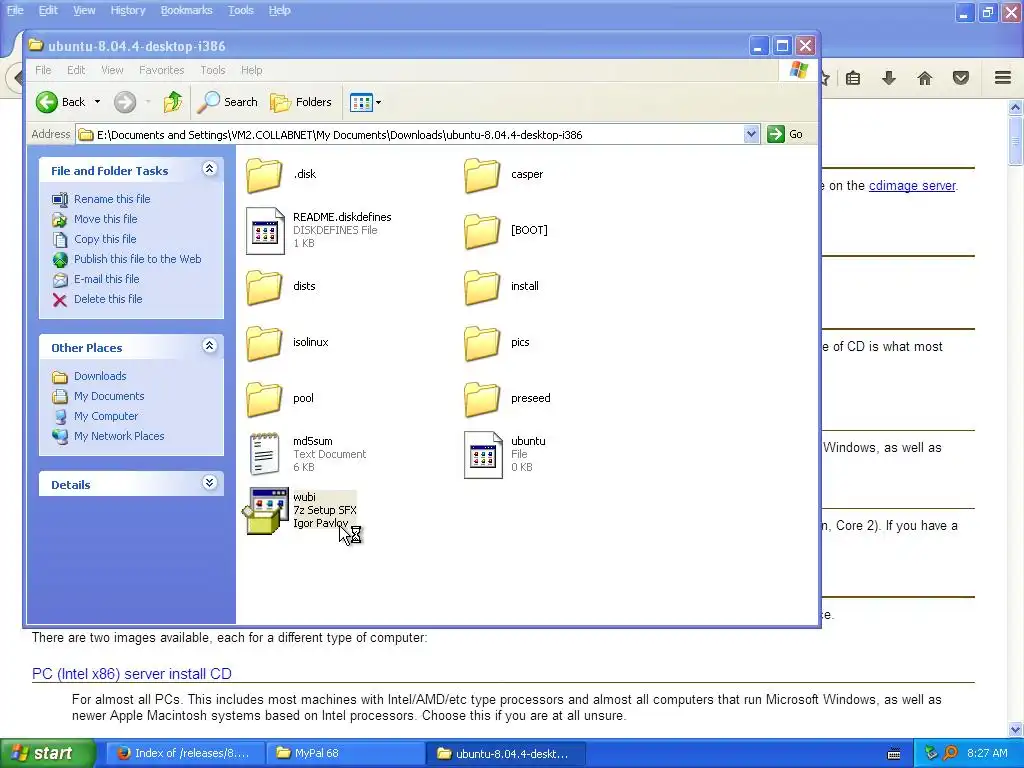Click the ubuntu-8.04.4-deskt... taskbar button
The image size is (1024, 768).
[x=505, y=753]
